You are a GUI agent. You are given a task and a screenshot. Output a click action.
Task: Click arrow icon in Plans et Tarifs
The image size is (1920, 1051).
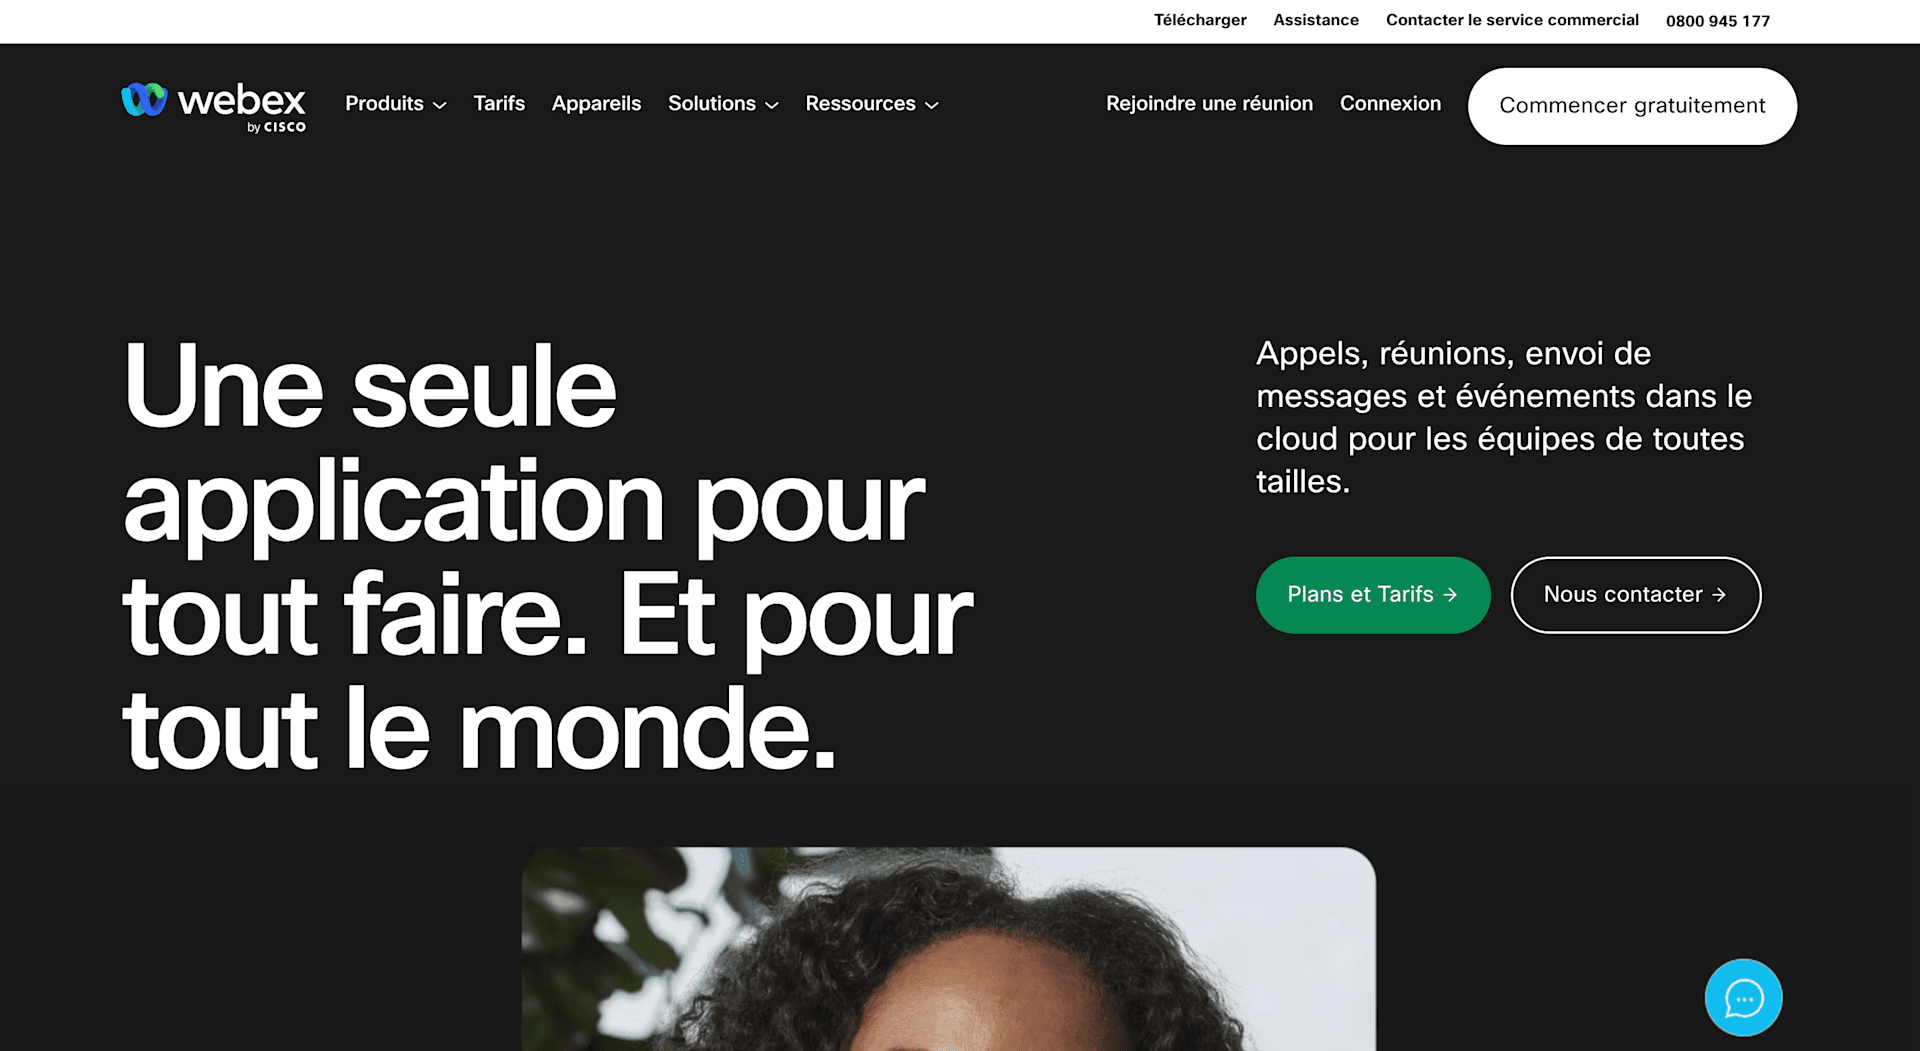pyautogui.click(x=1450, y=595)
